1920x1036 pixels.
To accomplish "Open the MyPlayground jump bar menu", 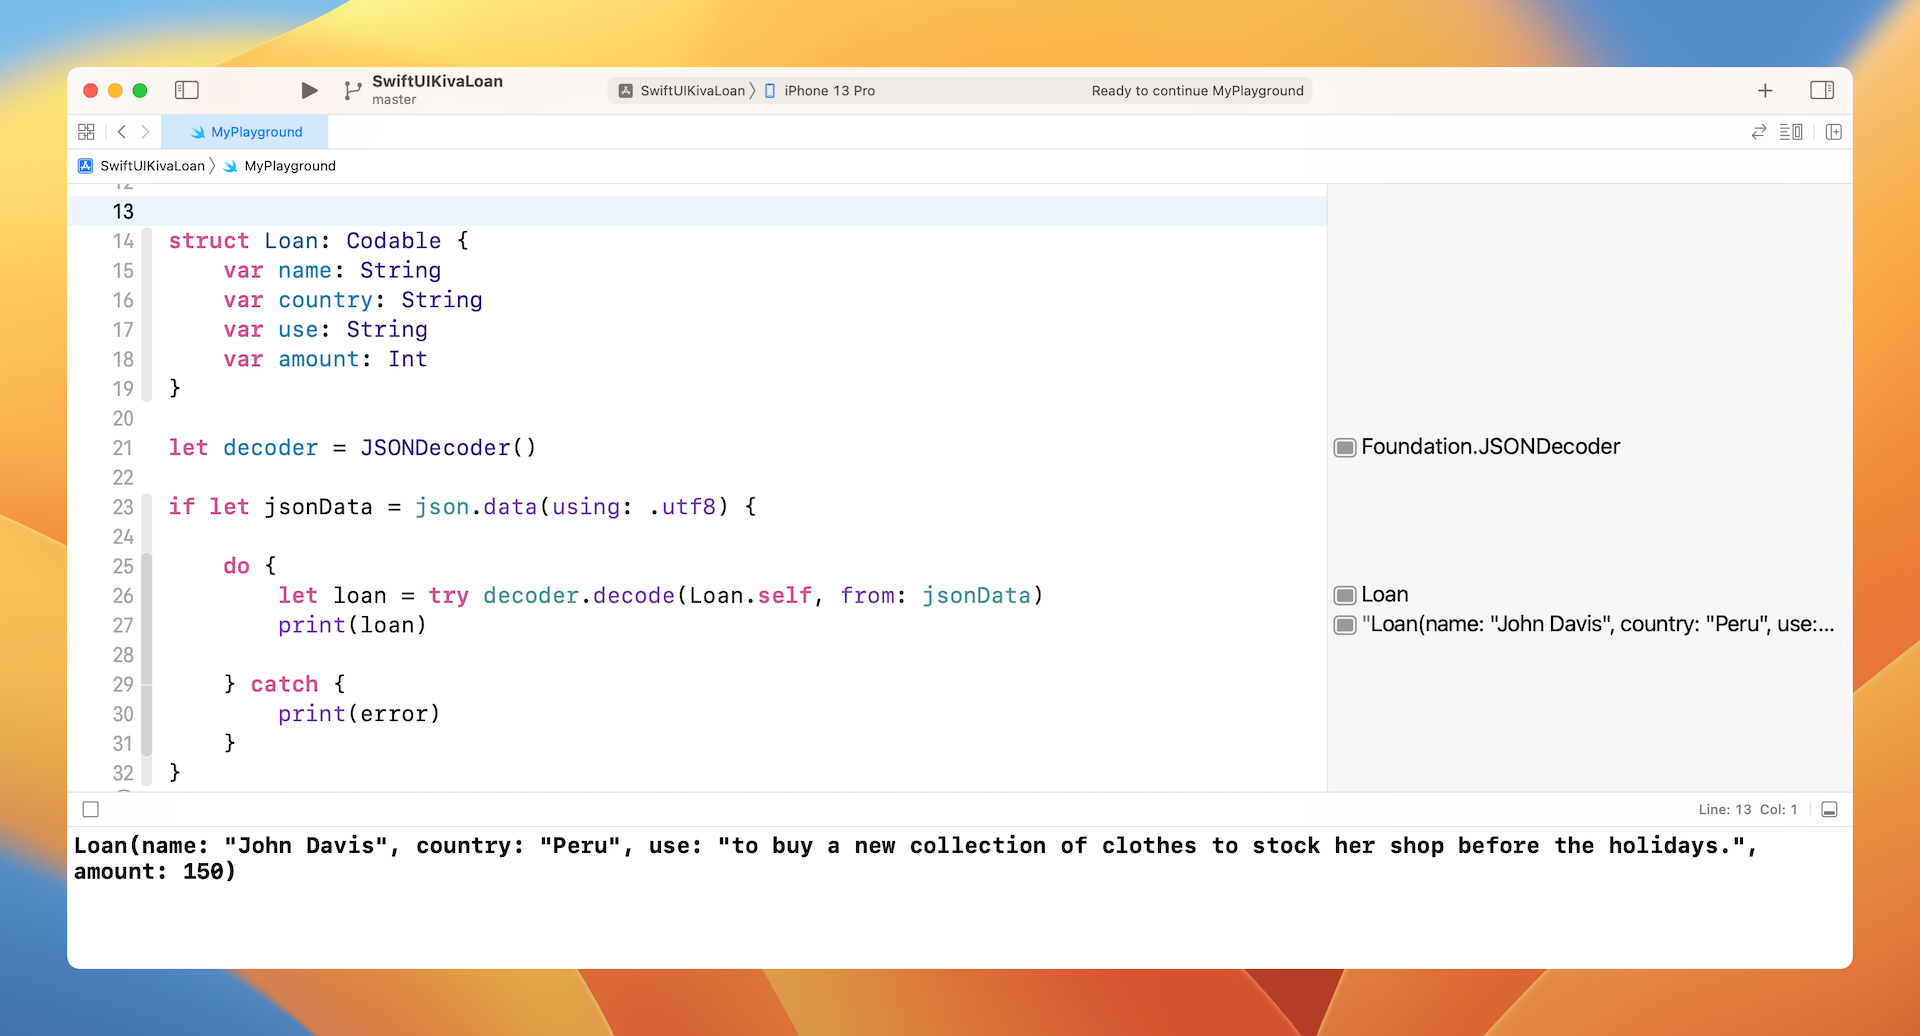I will point(289,165).
